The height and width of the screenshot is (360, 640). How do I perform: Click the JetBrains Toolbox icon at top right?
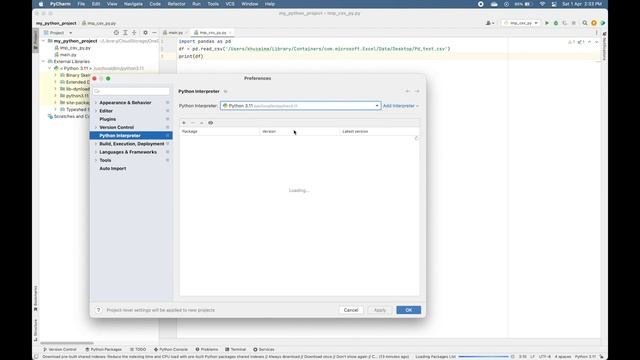[602, 23]
